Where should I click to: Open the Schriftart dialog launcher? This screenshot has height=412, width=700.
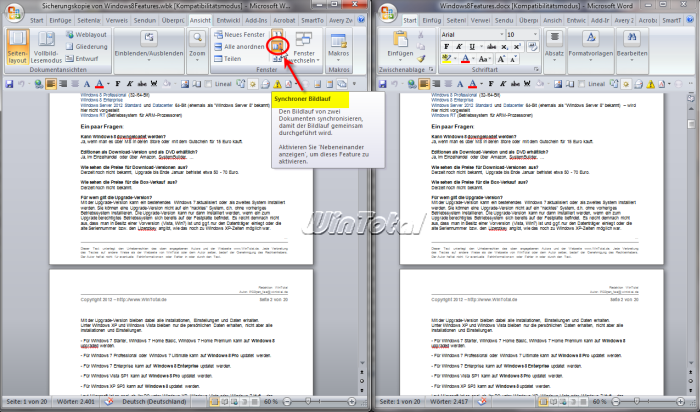tap(537, 70)
